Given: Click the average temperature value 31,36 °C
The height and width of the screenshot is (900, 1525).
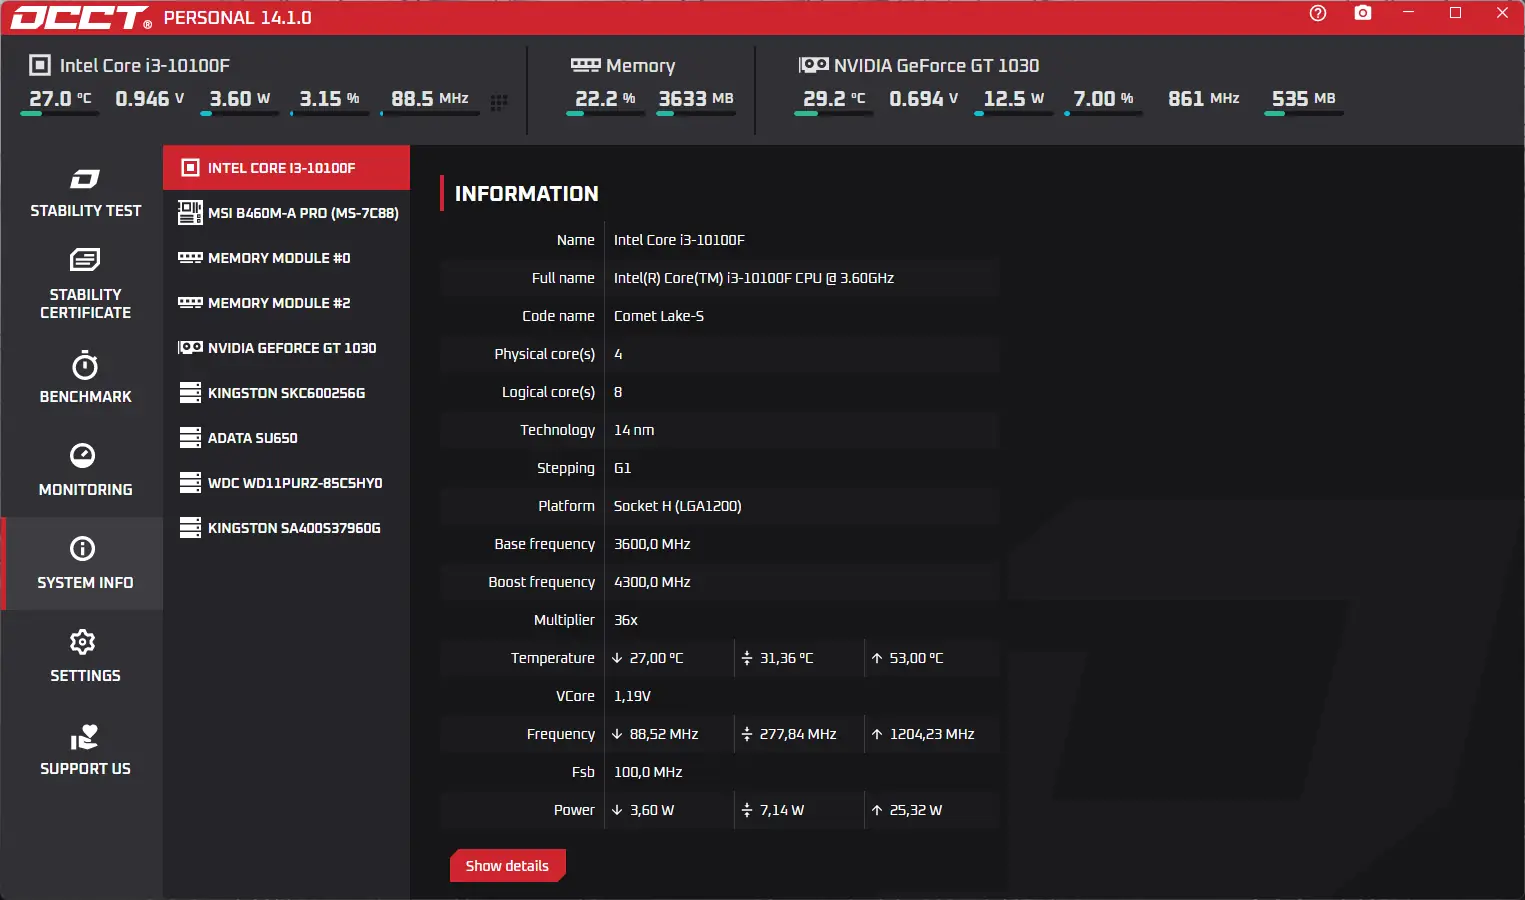Looking at the screenshot, I should tap(786, 658).
